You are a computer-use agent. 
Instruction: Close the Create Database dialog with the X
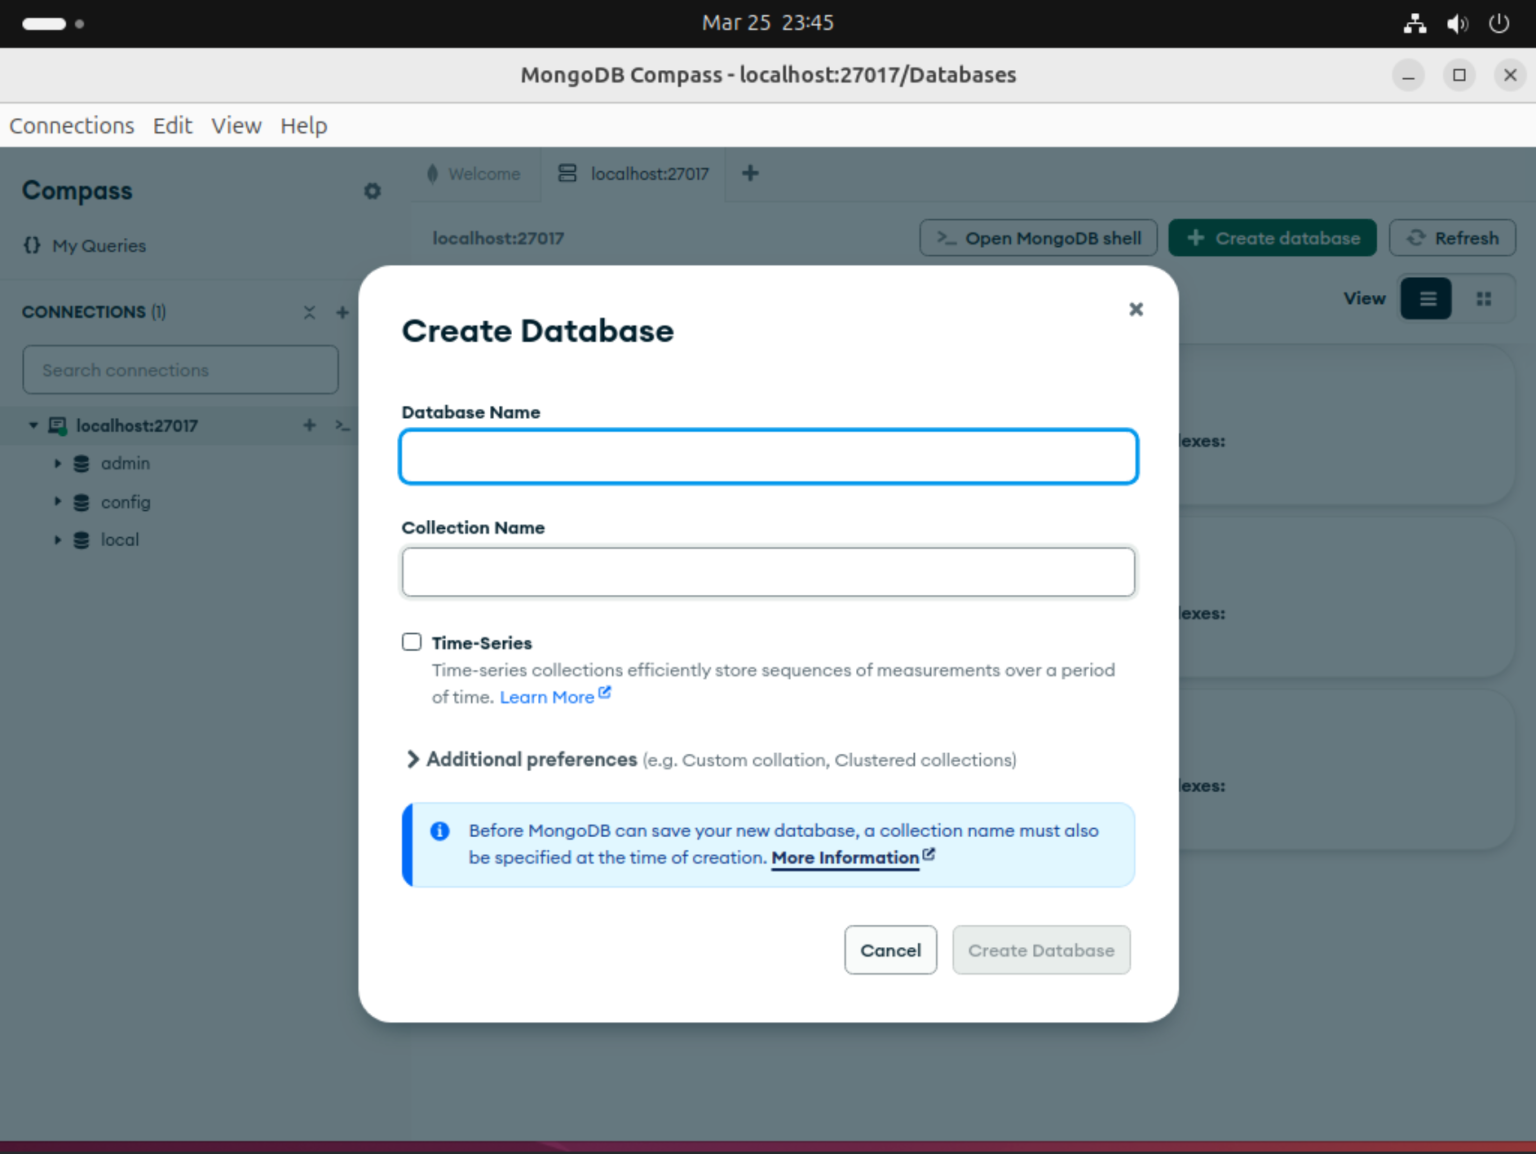coord(1136,309)
